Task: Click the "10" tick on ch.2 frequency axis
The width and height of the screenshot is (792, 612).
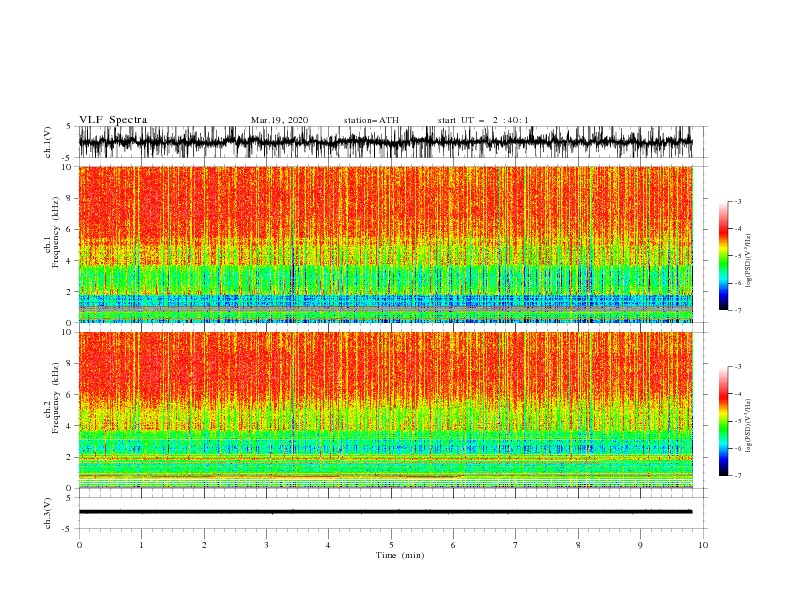Action: [69, 332]
